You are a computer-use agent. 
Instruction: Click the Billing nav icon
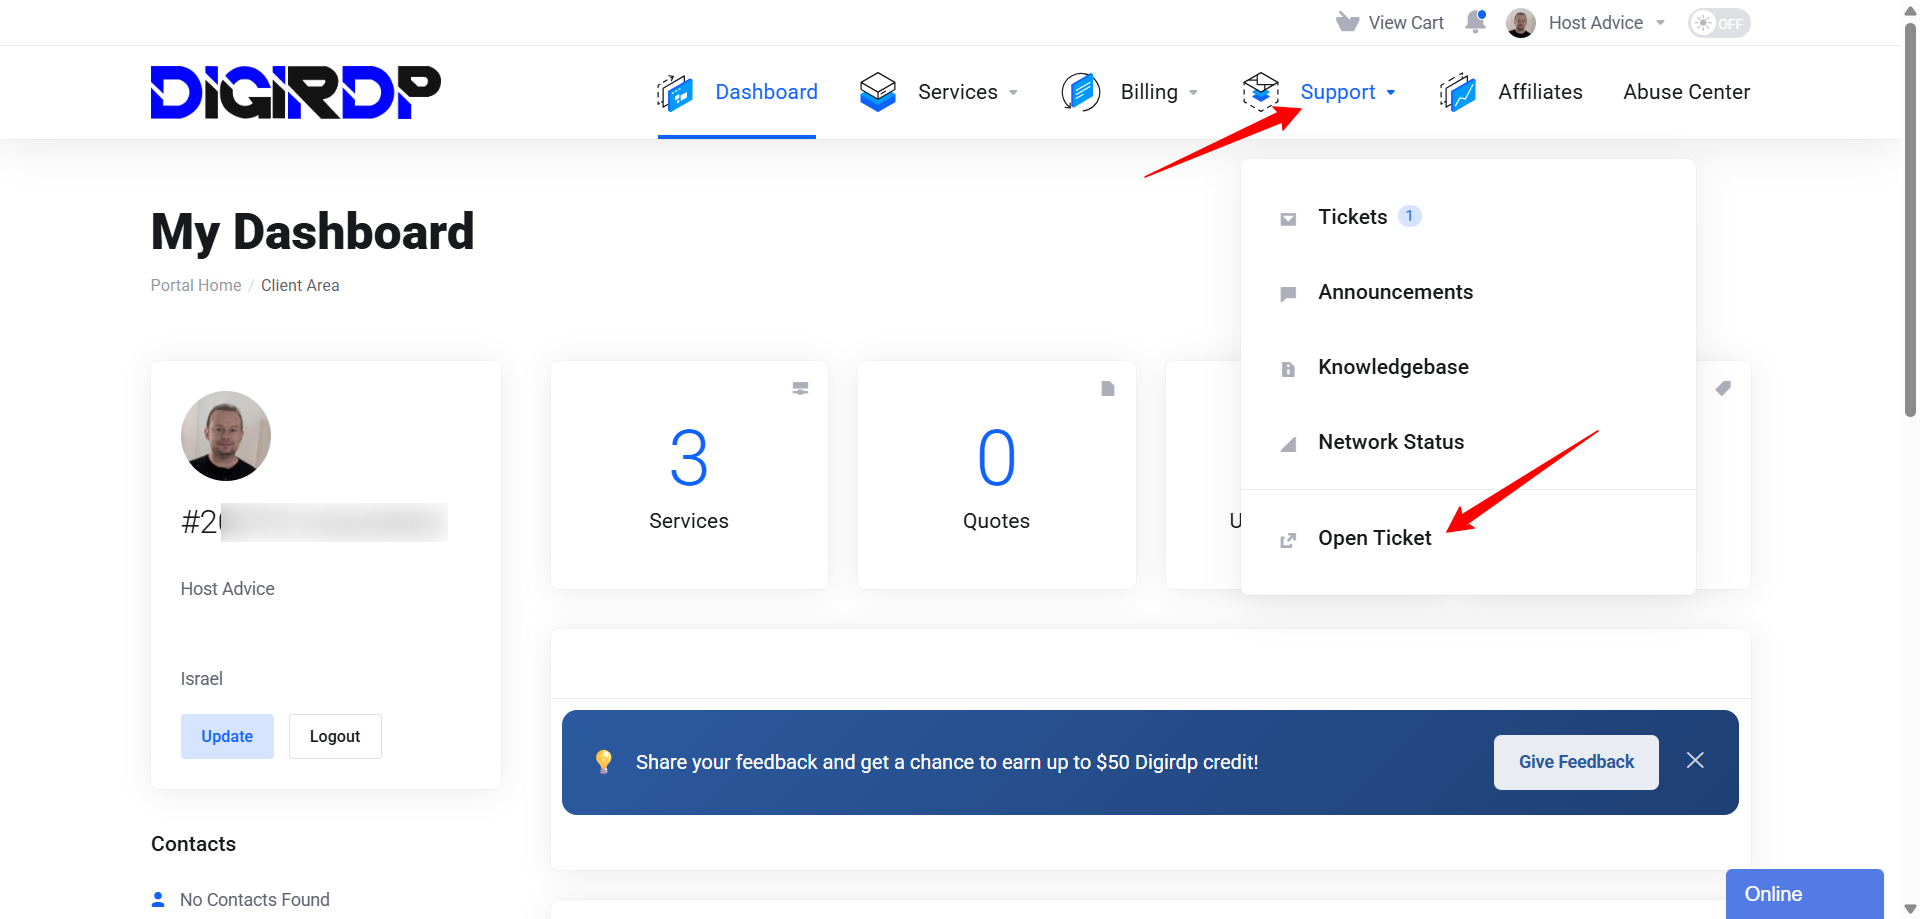[1081, 92]
